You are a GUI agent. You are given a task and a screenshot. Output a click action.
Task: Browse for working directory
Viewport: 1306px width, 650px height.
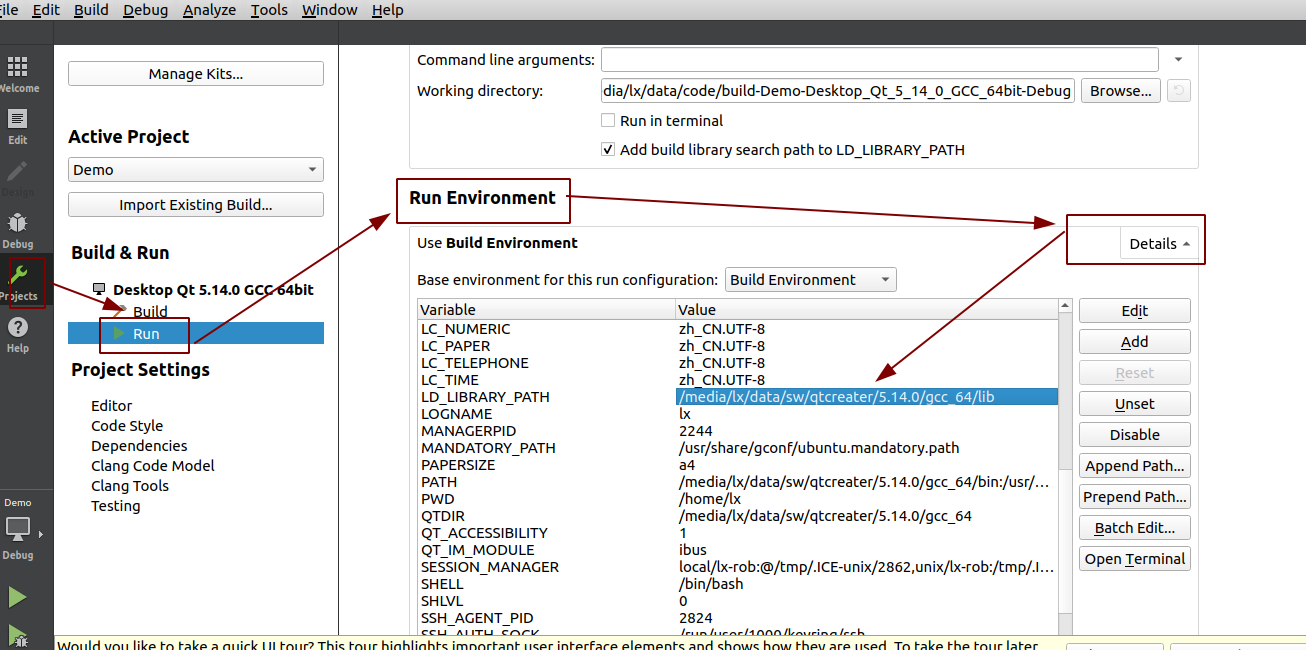point(1120,91)
